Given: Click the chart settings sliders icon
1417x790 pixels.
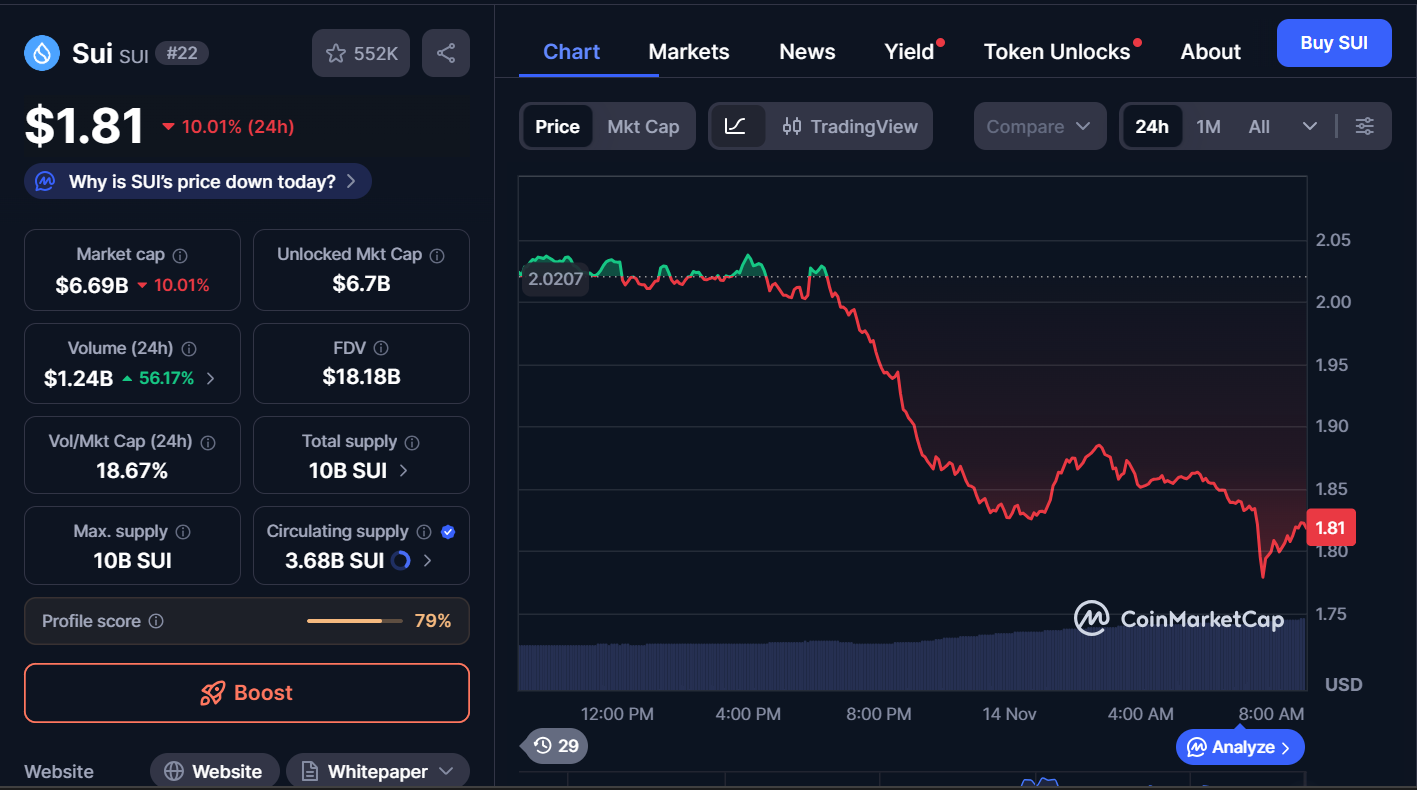Looking at the screenshot, I should tap(1364, 126).
